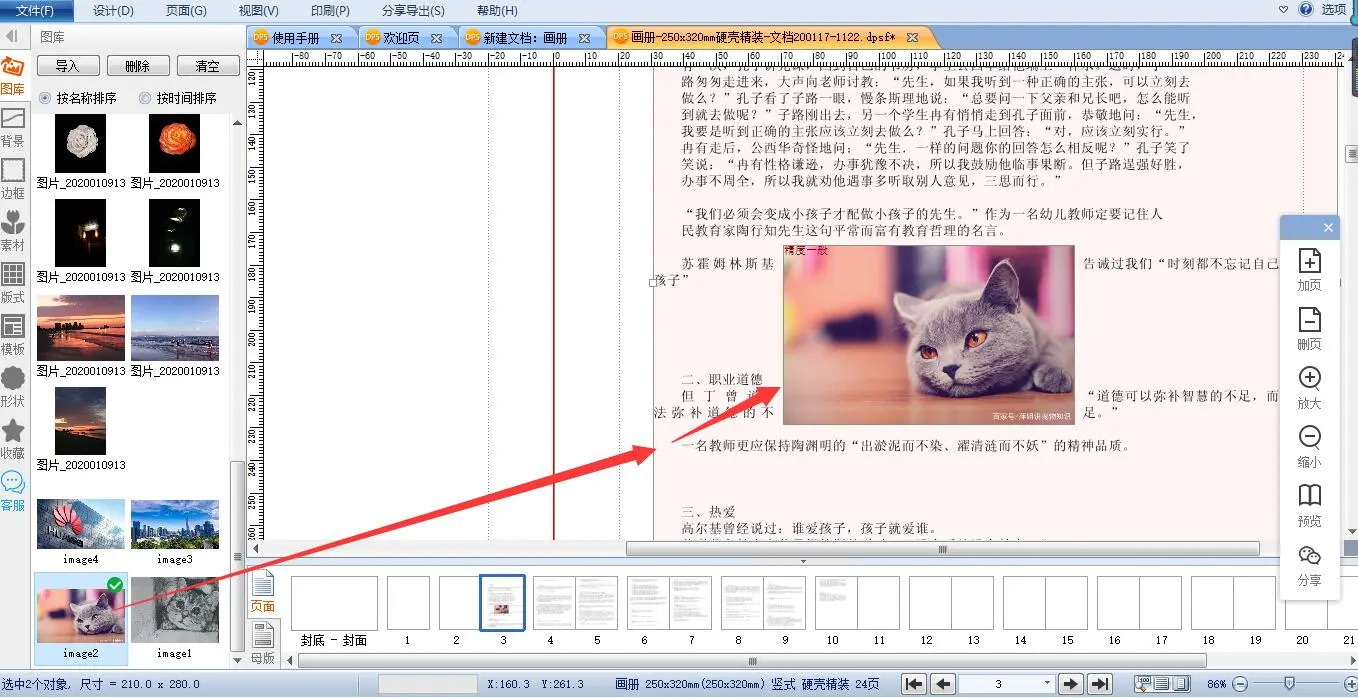
Task: Close the 使用手册 tab
Action: pyautogui.click(x=335, y=38)
